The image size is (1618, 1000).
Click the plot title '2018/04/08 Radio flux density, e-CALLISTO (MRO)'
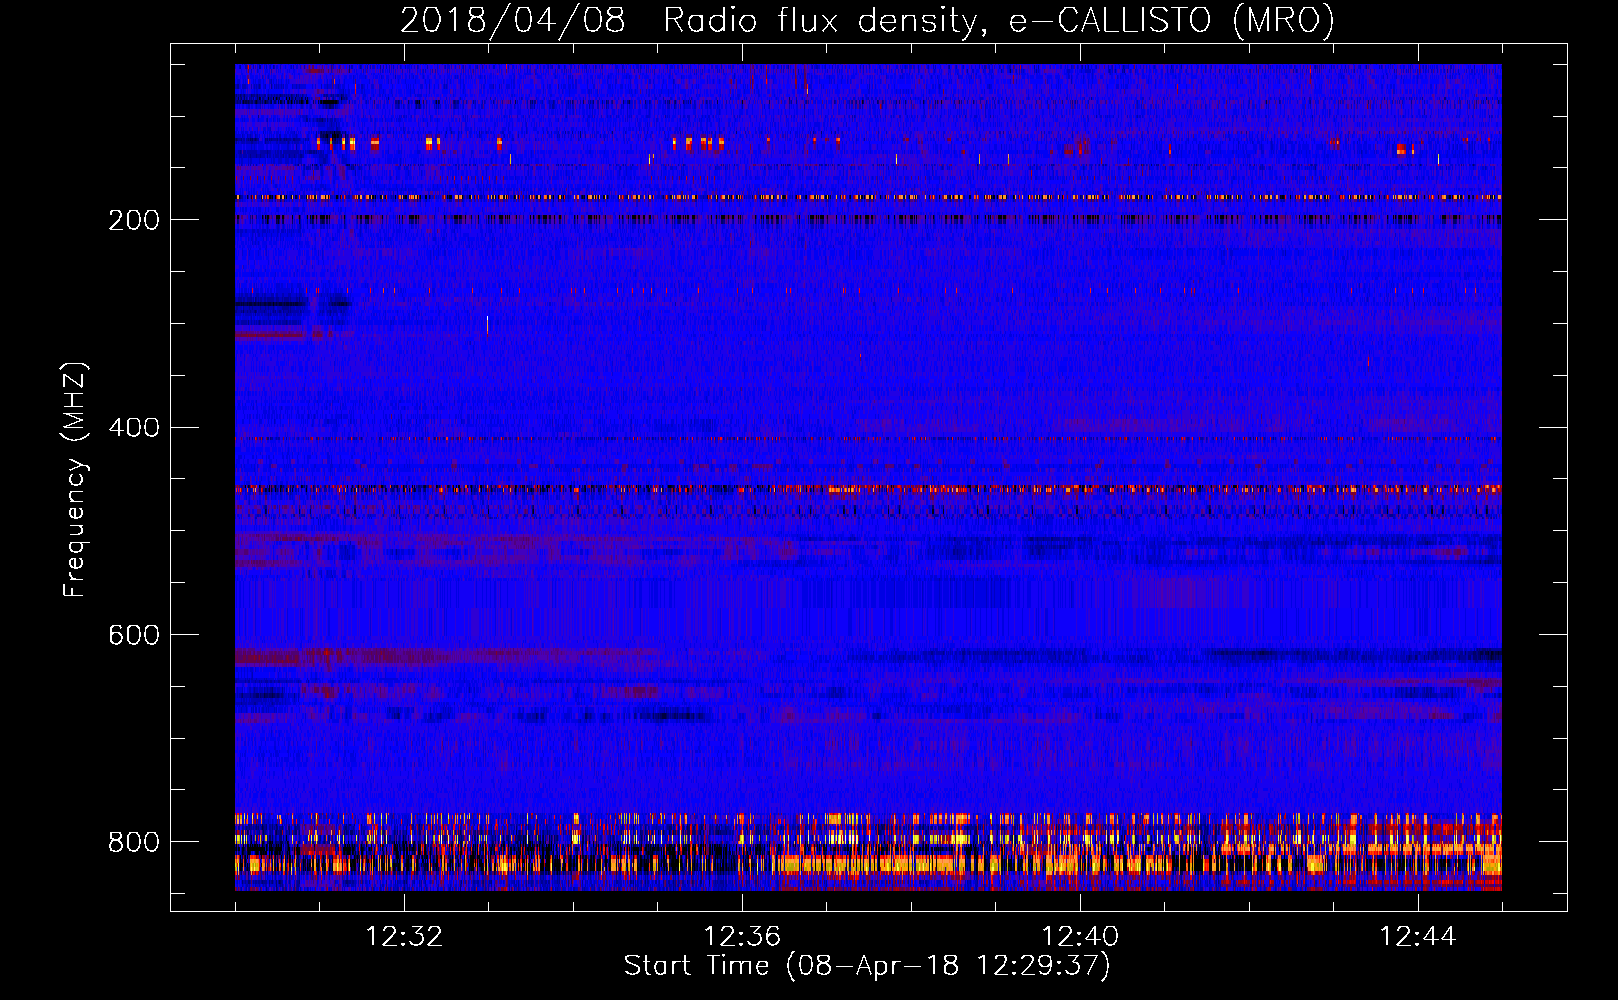tap(867, 20)
